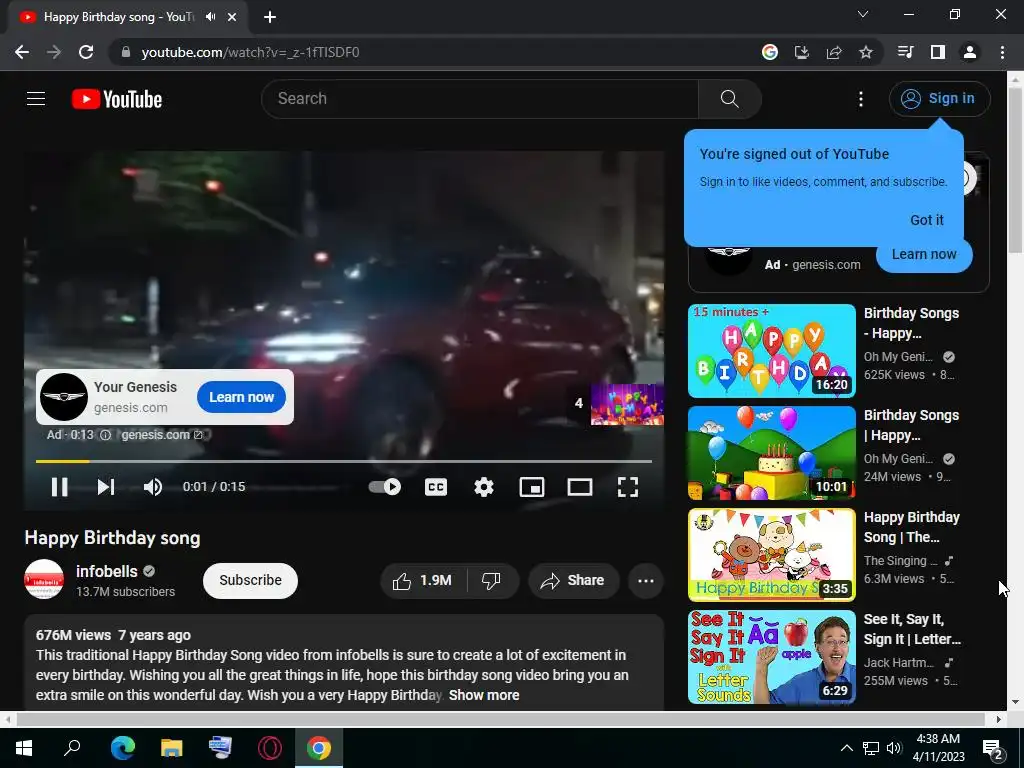Screen dimensions: 1024x768
Task: Skip to the next video
Action: tap(106, 487)
